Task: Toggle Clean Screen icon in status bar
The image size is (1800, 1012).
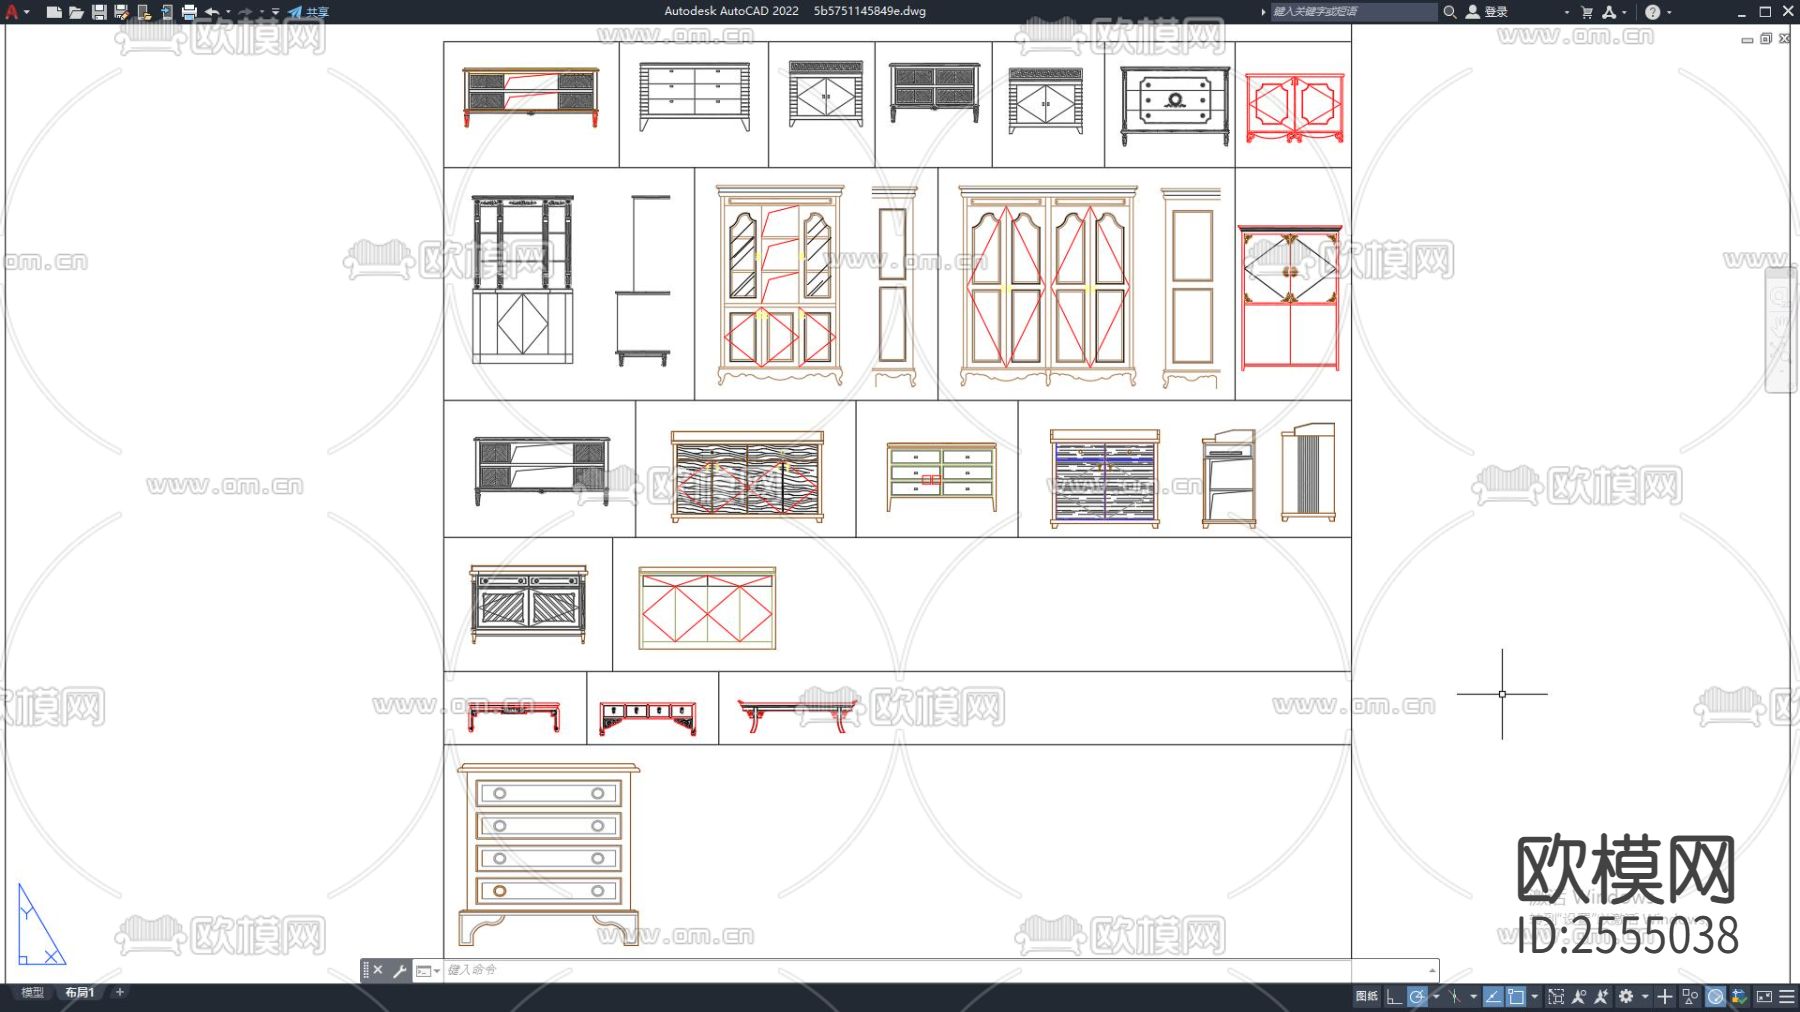Action: point(1764,996)
